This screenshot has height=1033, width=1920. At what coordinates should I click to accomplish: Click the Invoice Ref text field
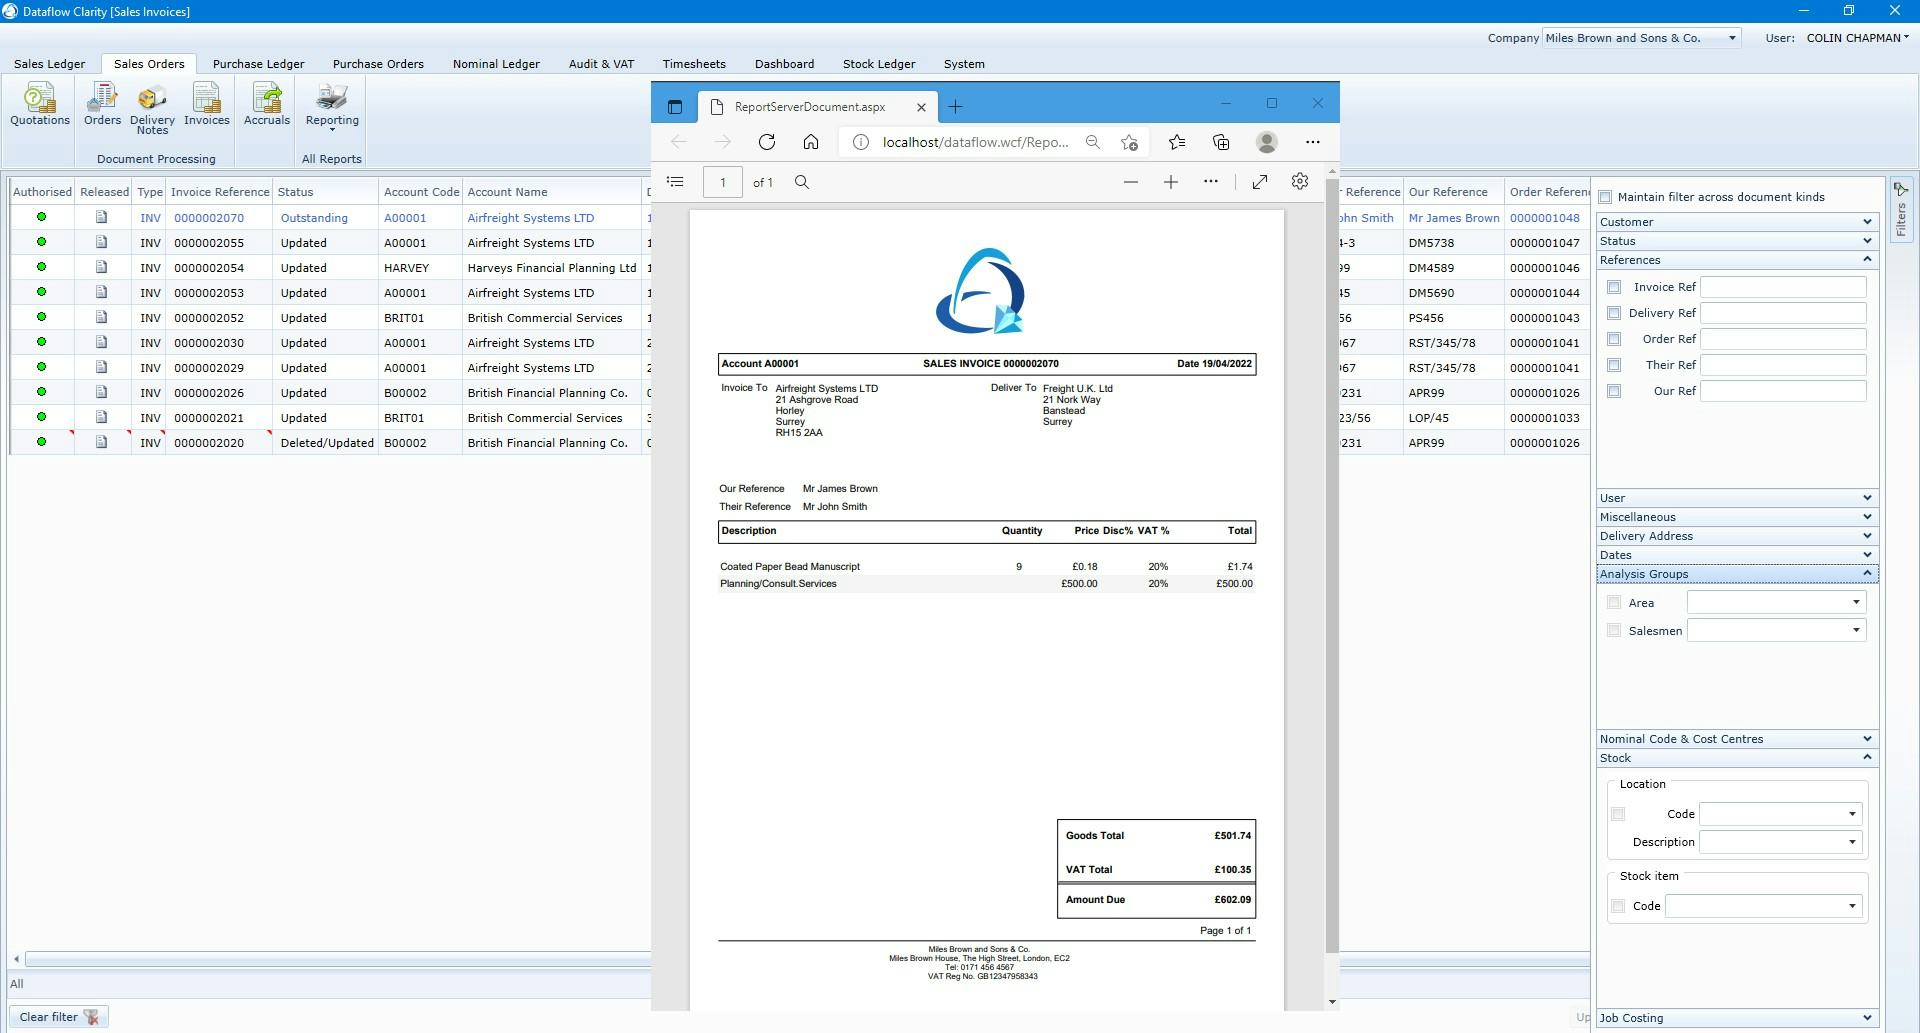coord(1784,287)
